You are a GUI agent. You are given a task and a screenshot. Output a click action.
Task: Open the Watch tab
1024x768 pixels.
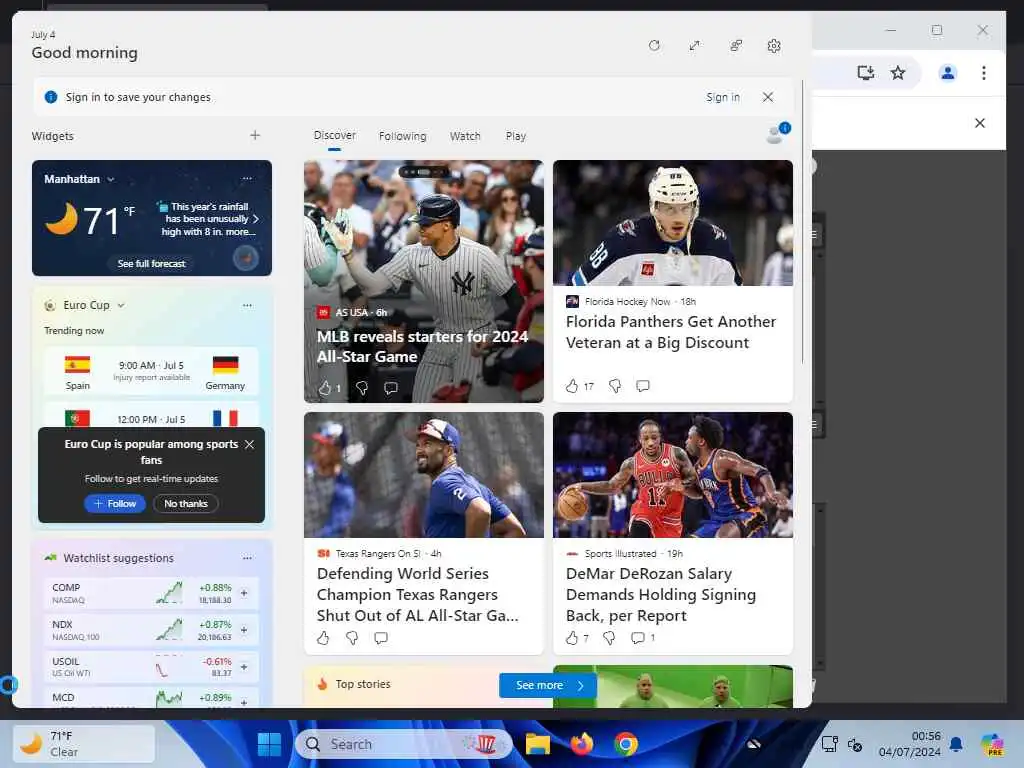[x=465, y=136]
